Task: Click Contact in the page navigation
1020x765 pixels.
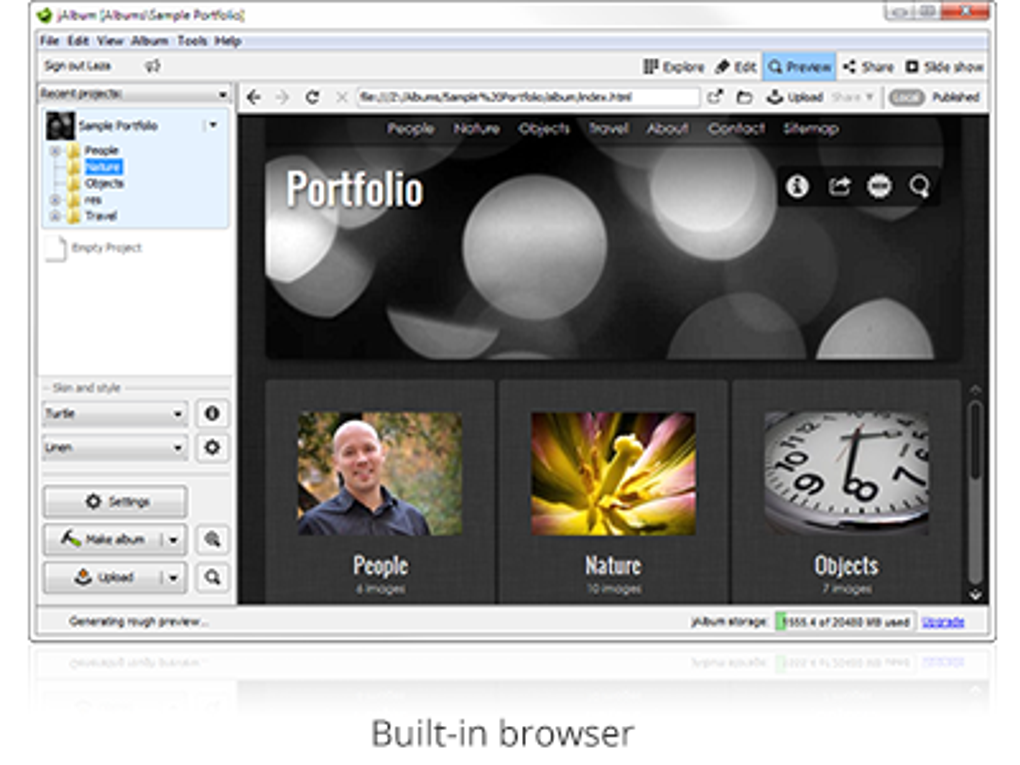Action: pos(736,129)
